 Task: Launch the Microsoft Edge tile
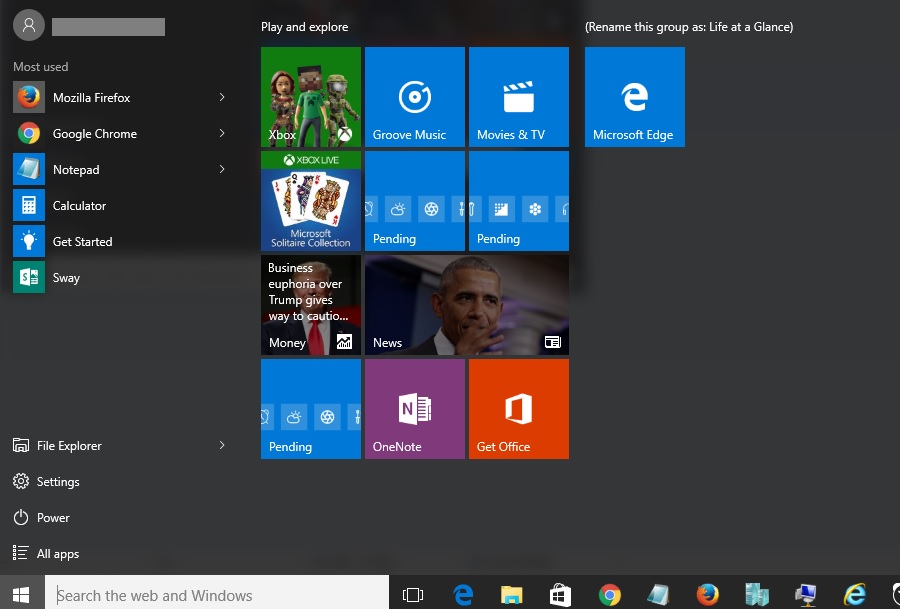pos(635,97)
